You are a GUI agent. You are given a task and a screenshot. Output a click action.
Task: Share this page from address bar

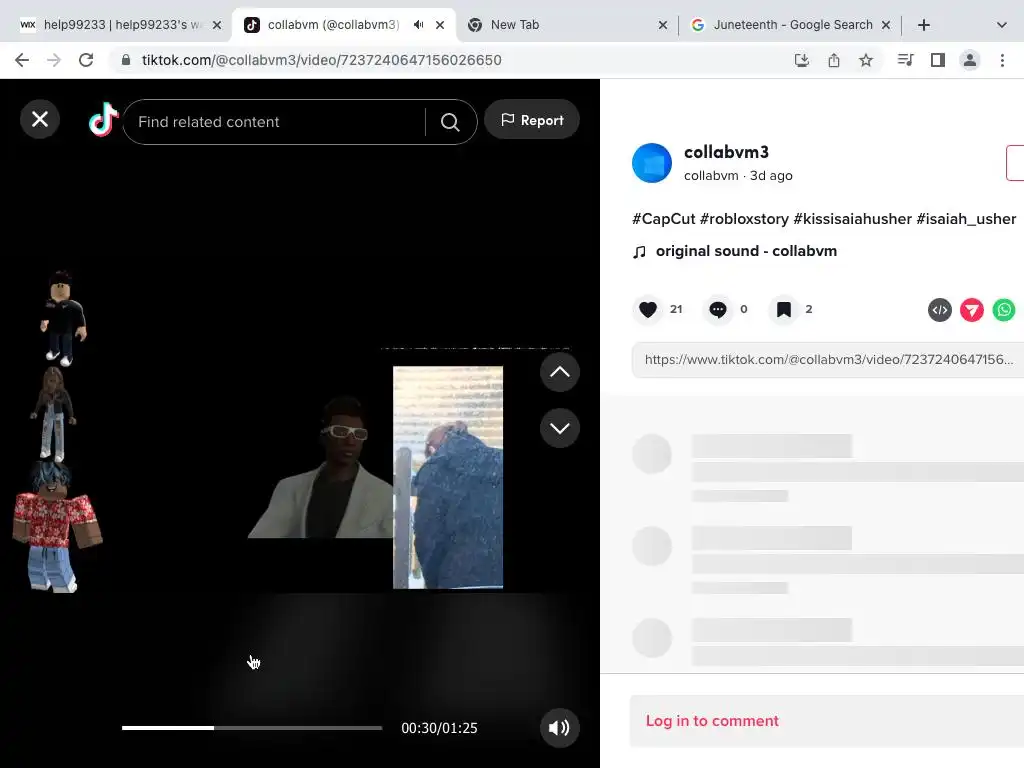(x=834, y=60)
